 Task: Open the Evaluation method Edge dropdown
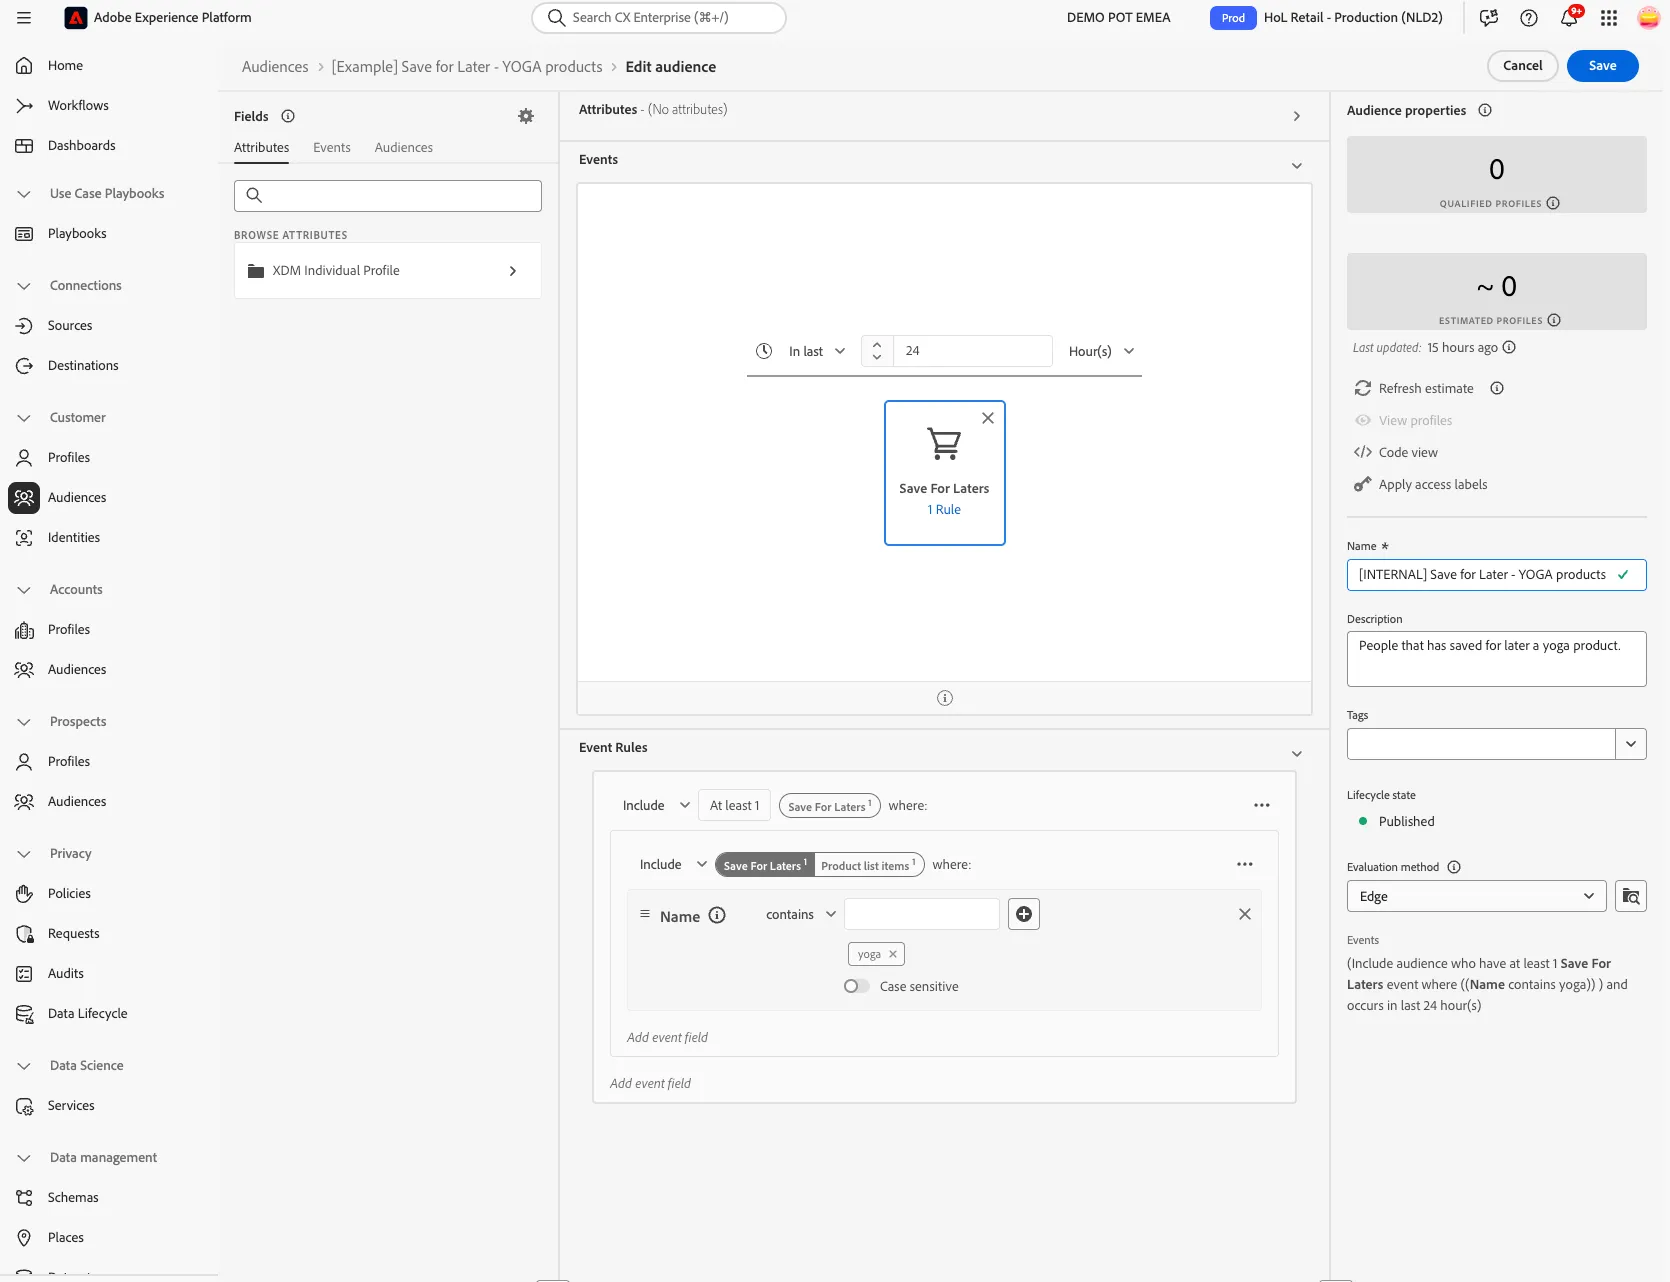1476,896
